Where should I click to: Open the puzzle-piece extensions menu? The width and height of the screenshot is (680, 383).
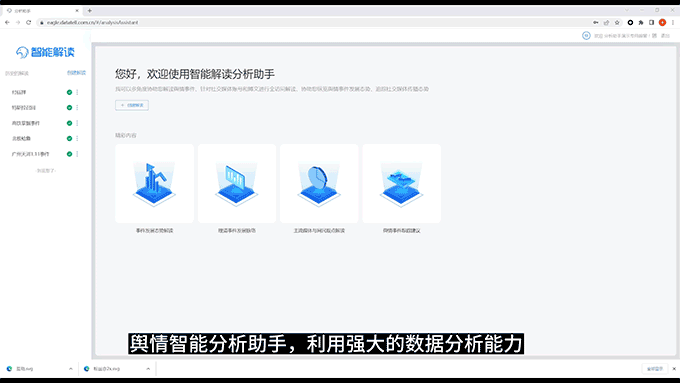641,23
